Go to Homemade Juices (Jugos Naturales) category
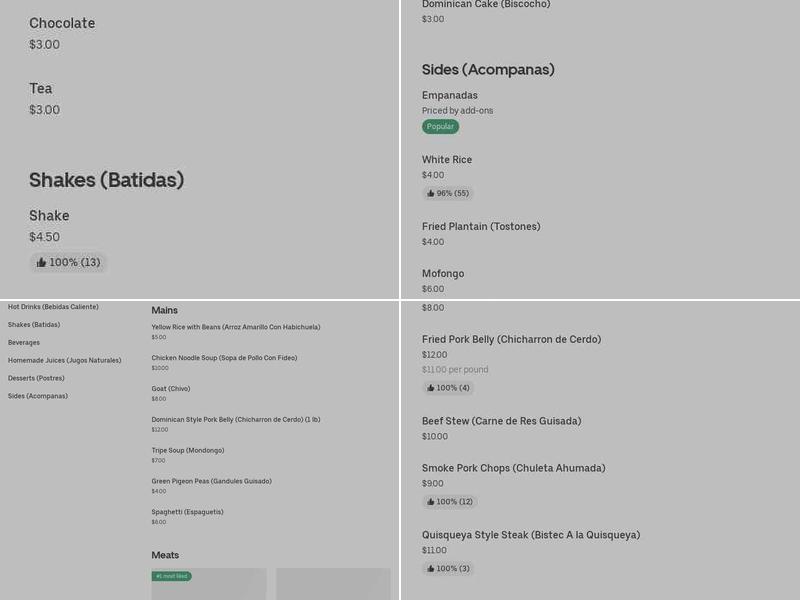 pyautogui.click(x=64, y=360)
